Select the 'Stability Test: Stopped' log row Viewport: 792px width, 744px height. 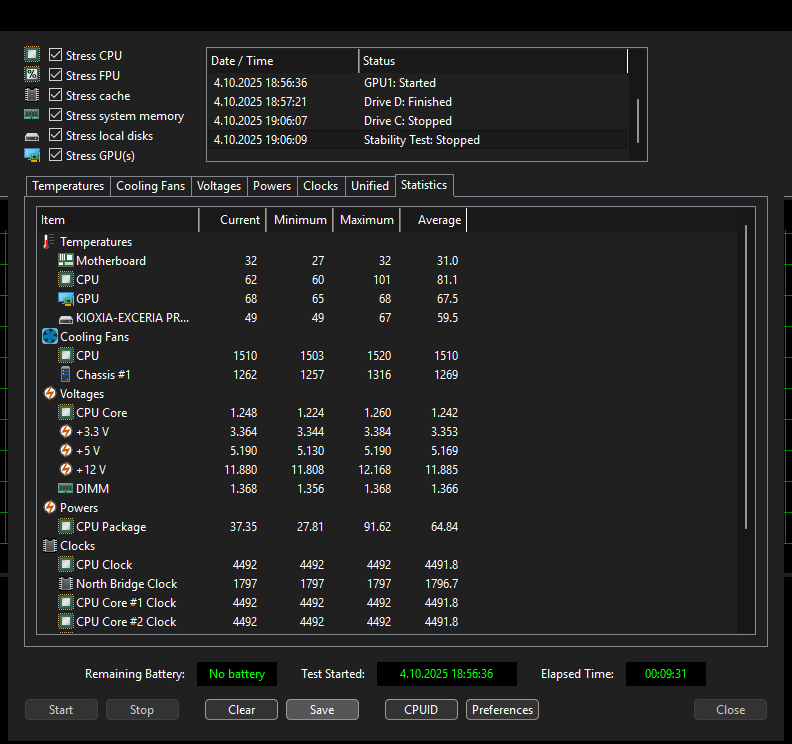click(x=417, y=140)
